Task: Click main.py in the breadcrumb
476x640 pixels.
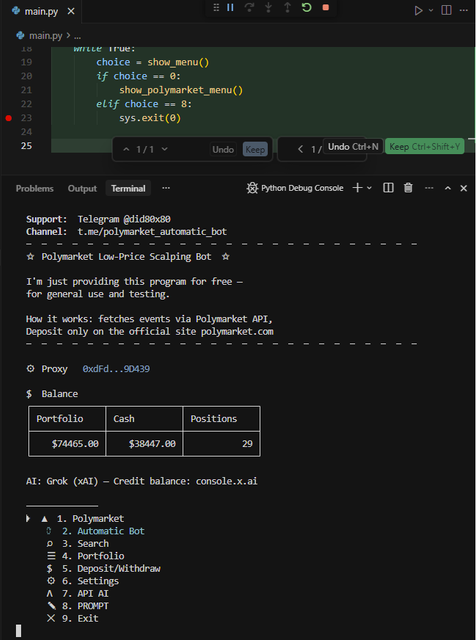Action: coord(45,36)
